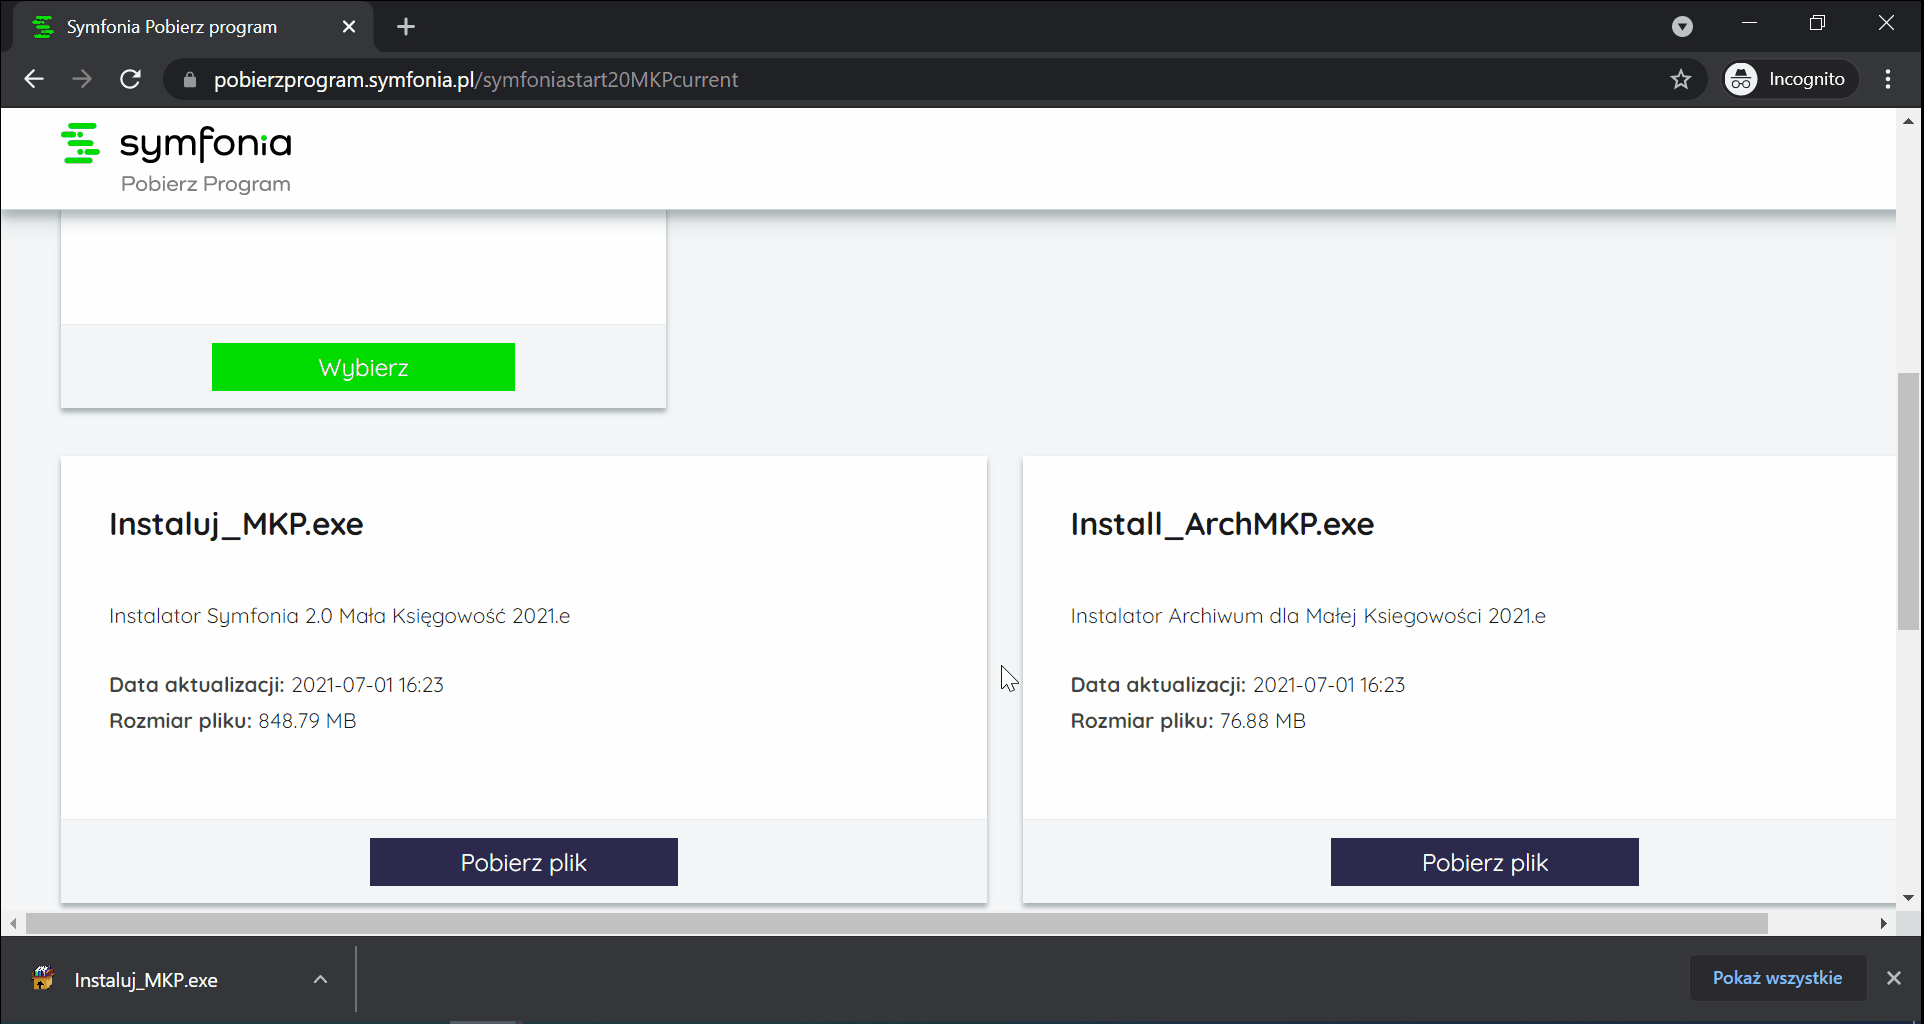
Task: Click the scroll down arrow
Action: pos(1909,898)
